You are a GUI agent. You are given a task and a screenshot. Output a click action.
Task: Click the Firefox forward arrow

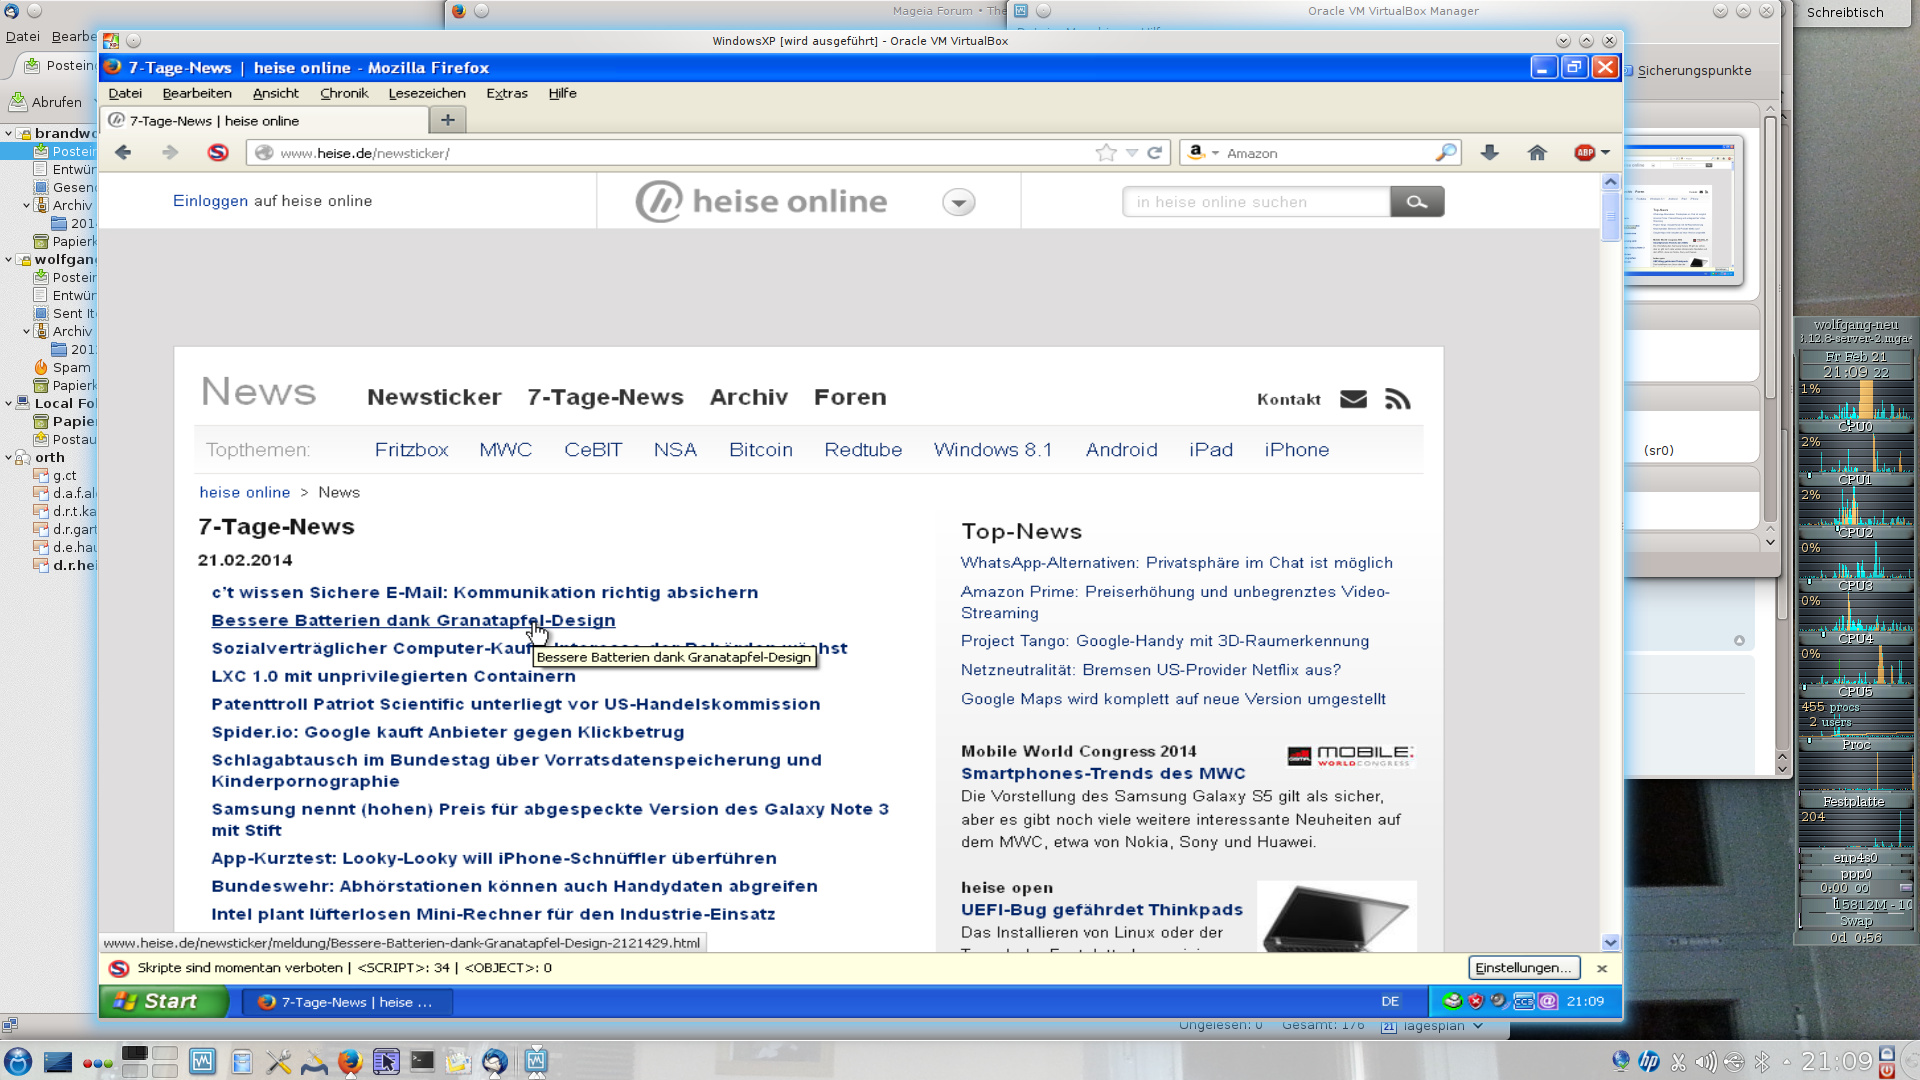(x=170, y=153)
